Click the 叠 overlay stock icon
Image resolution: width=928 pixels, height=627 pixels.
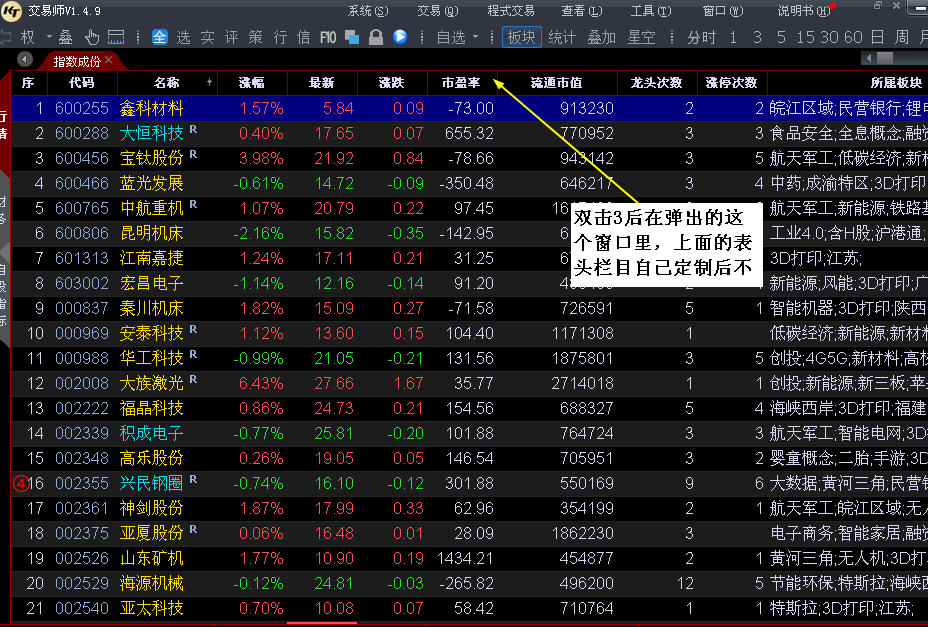[x=65, y=37]
